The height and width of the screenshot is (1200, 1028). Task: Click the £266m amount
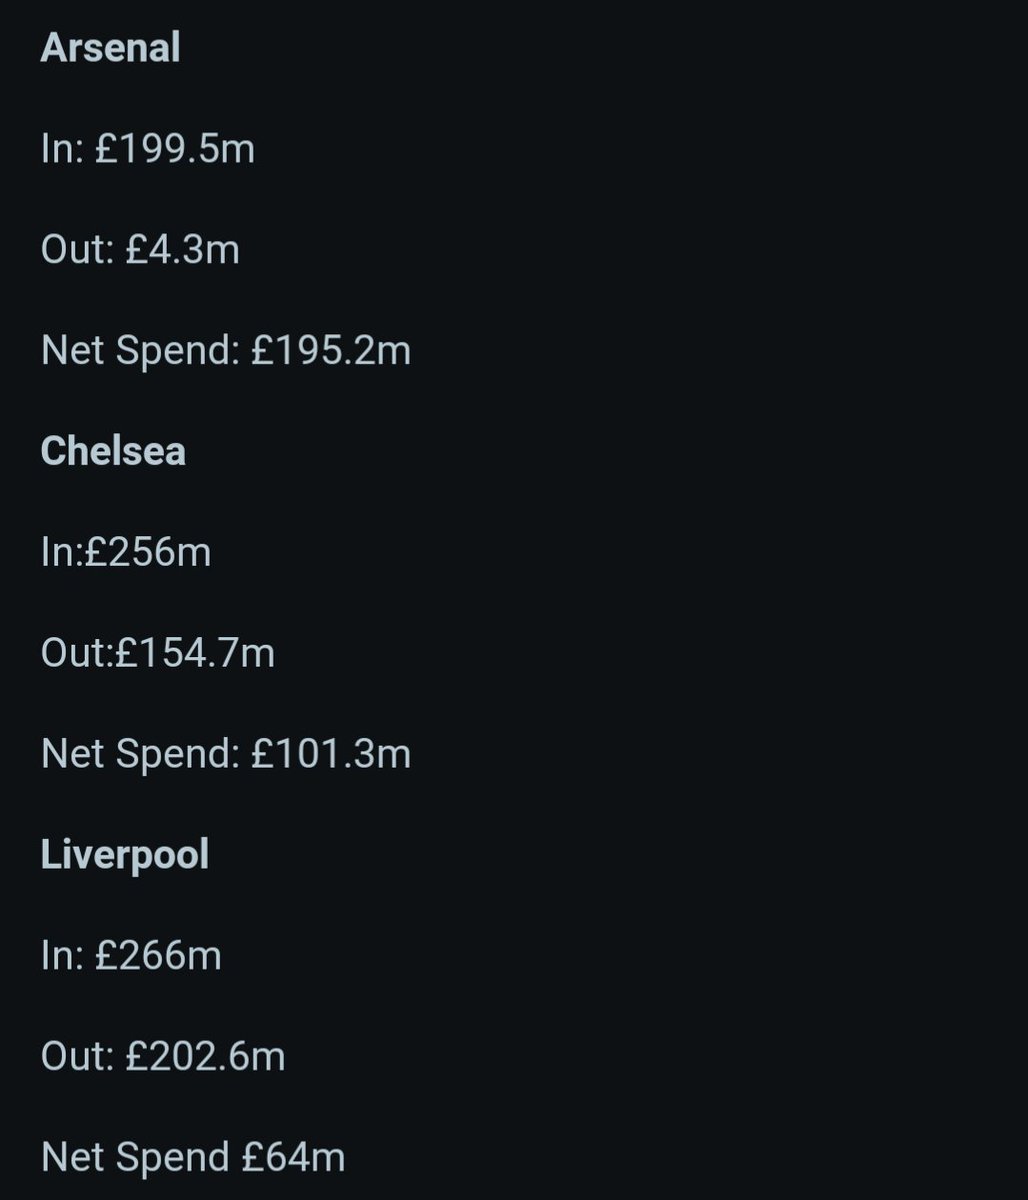coord(158,956)
